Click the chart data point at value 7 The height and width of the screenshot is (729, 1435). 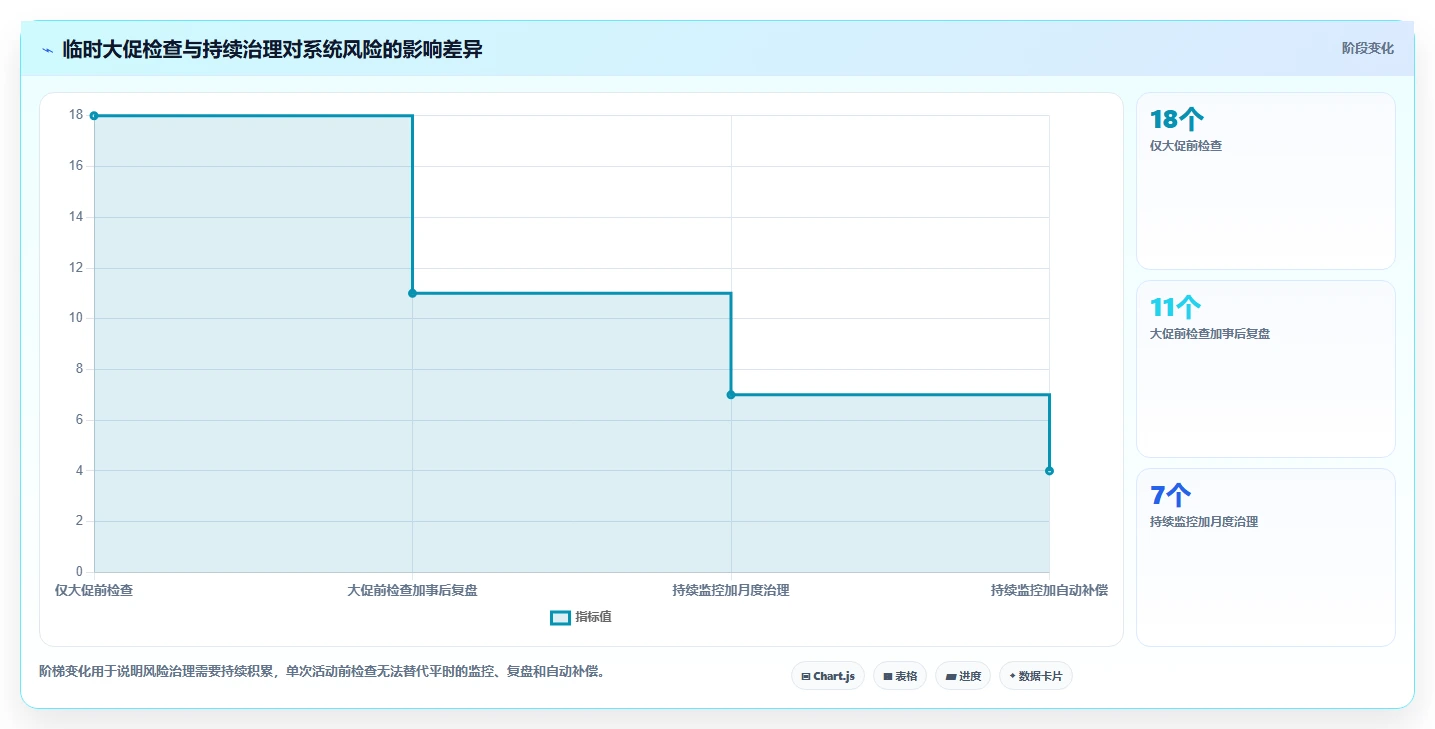(731, 395)
